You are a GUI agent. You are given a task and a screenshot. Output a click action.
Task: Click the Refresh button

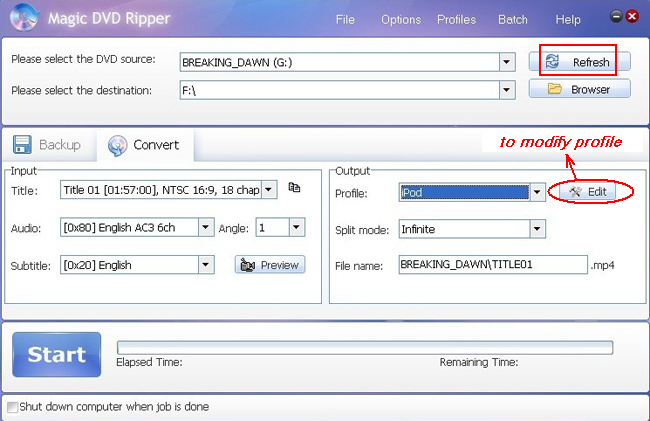(579, 62)
